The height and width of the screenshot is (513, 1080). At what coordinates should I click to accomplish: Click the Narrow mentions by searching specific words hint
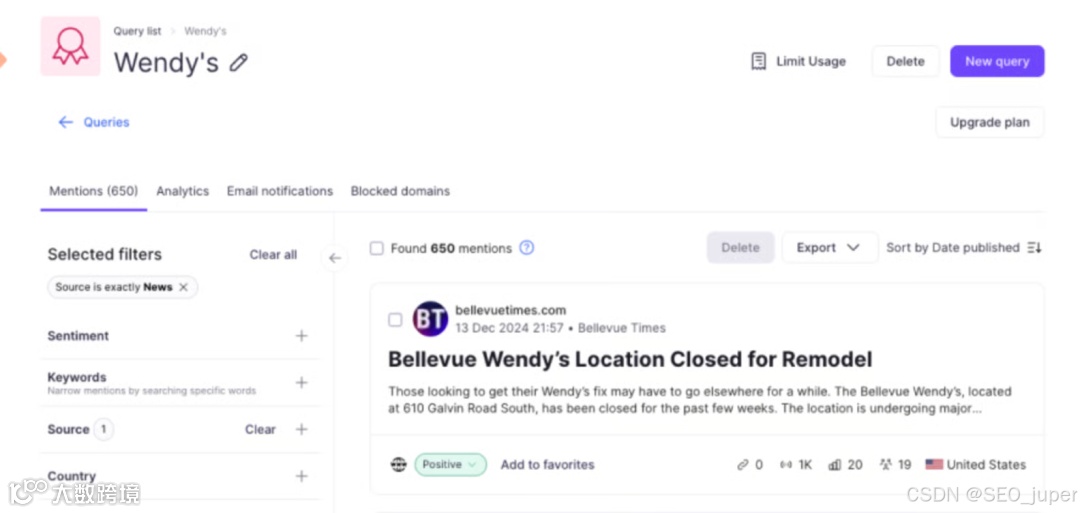point(152,391)
